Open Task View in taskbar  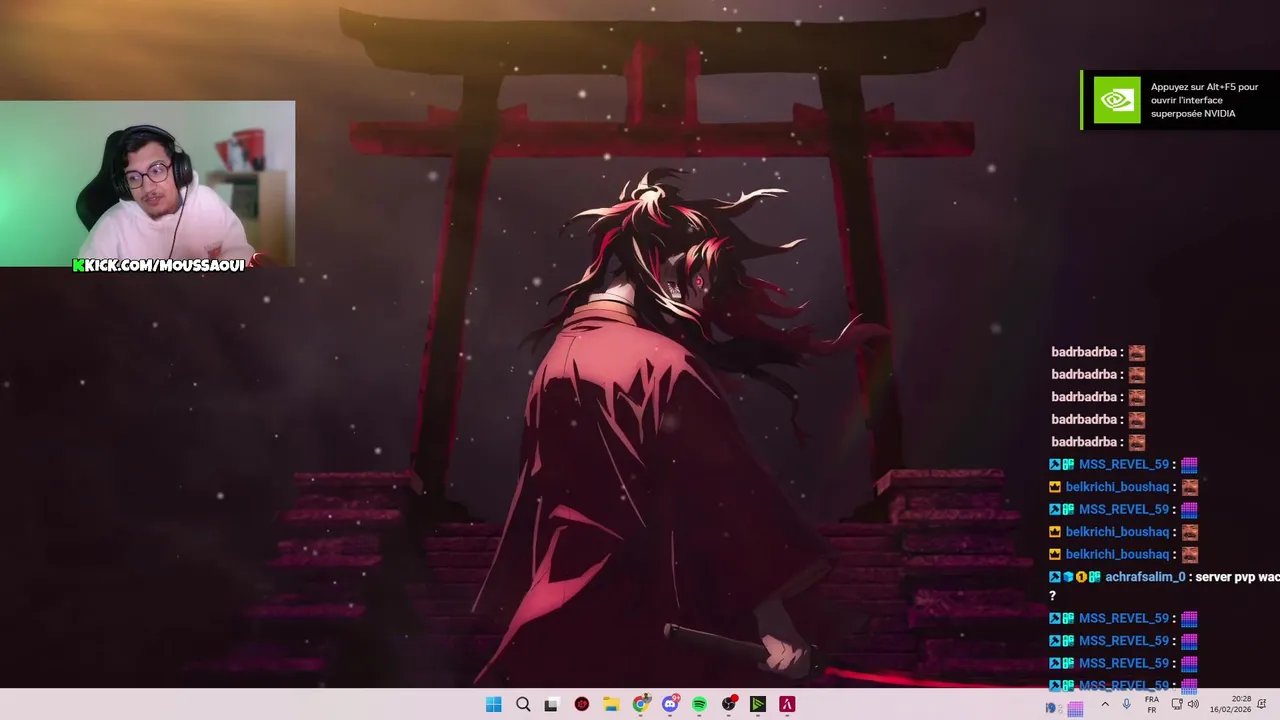pos(551,705)
